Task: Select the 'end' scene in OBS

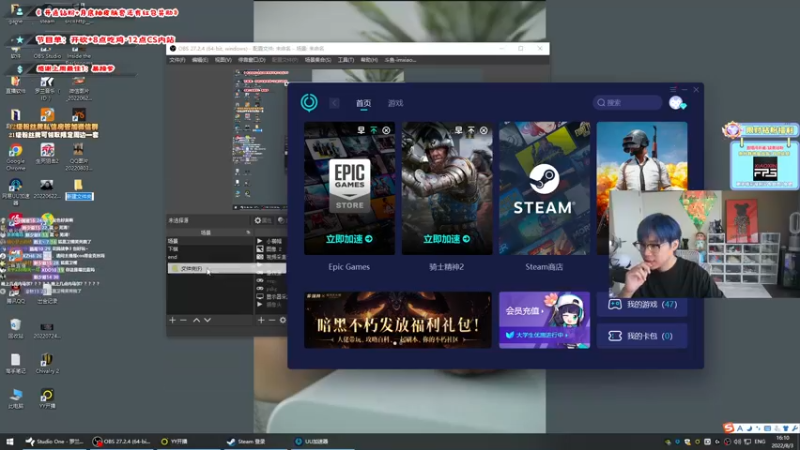Action: [x=209, y=257]
